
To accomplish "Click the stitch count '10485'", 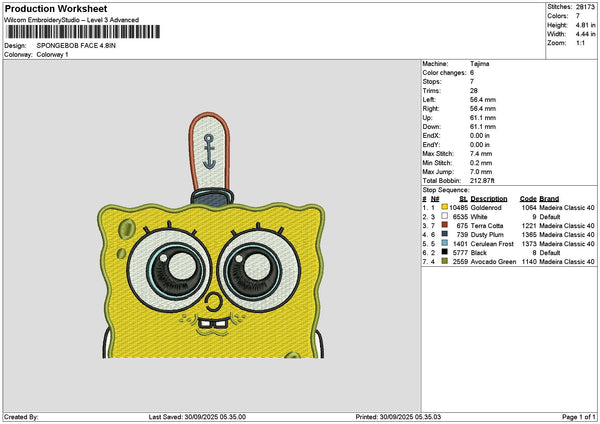I will click(x=458, y=208).
